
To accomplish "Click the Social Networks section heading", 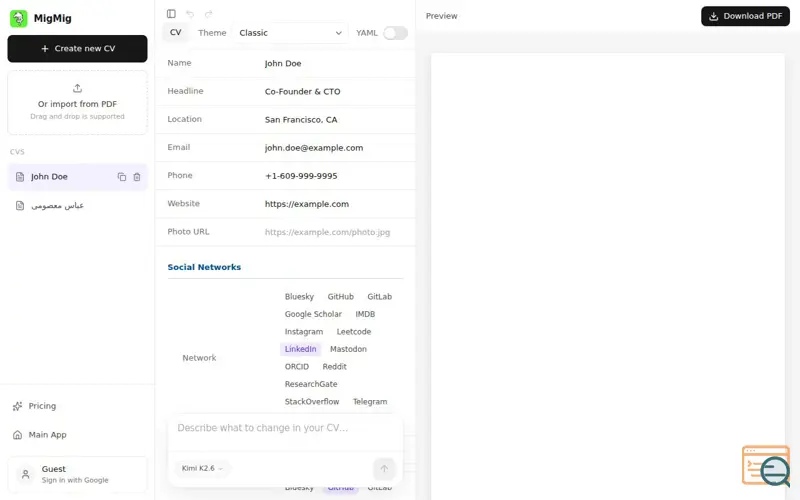I will 204,267.
